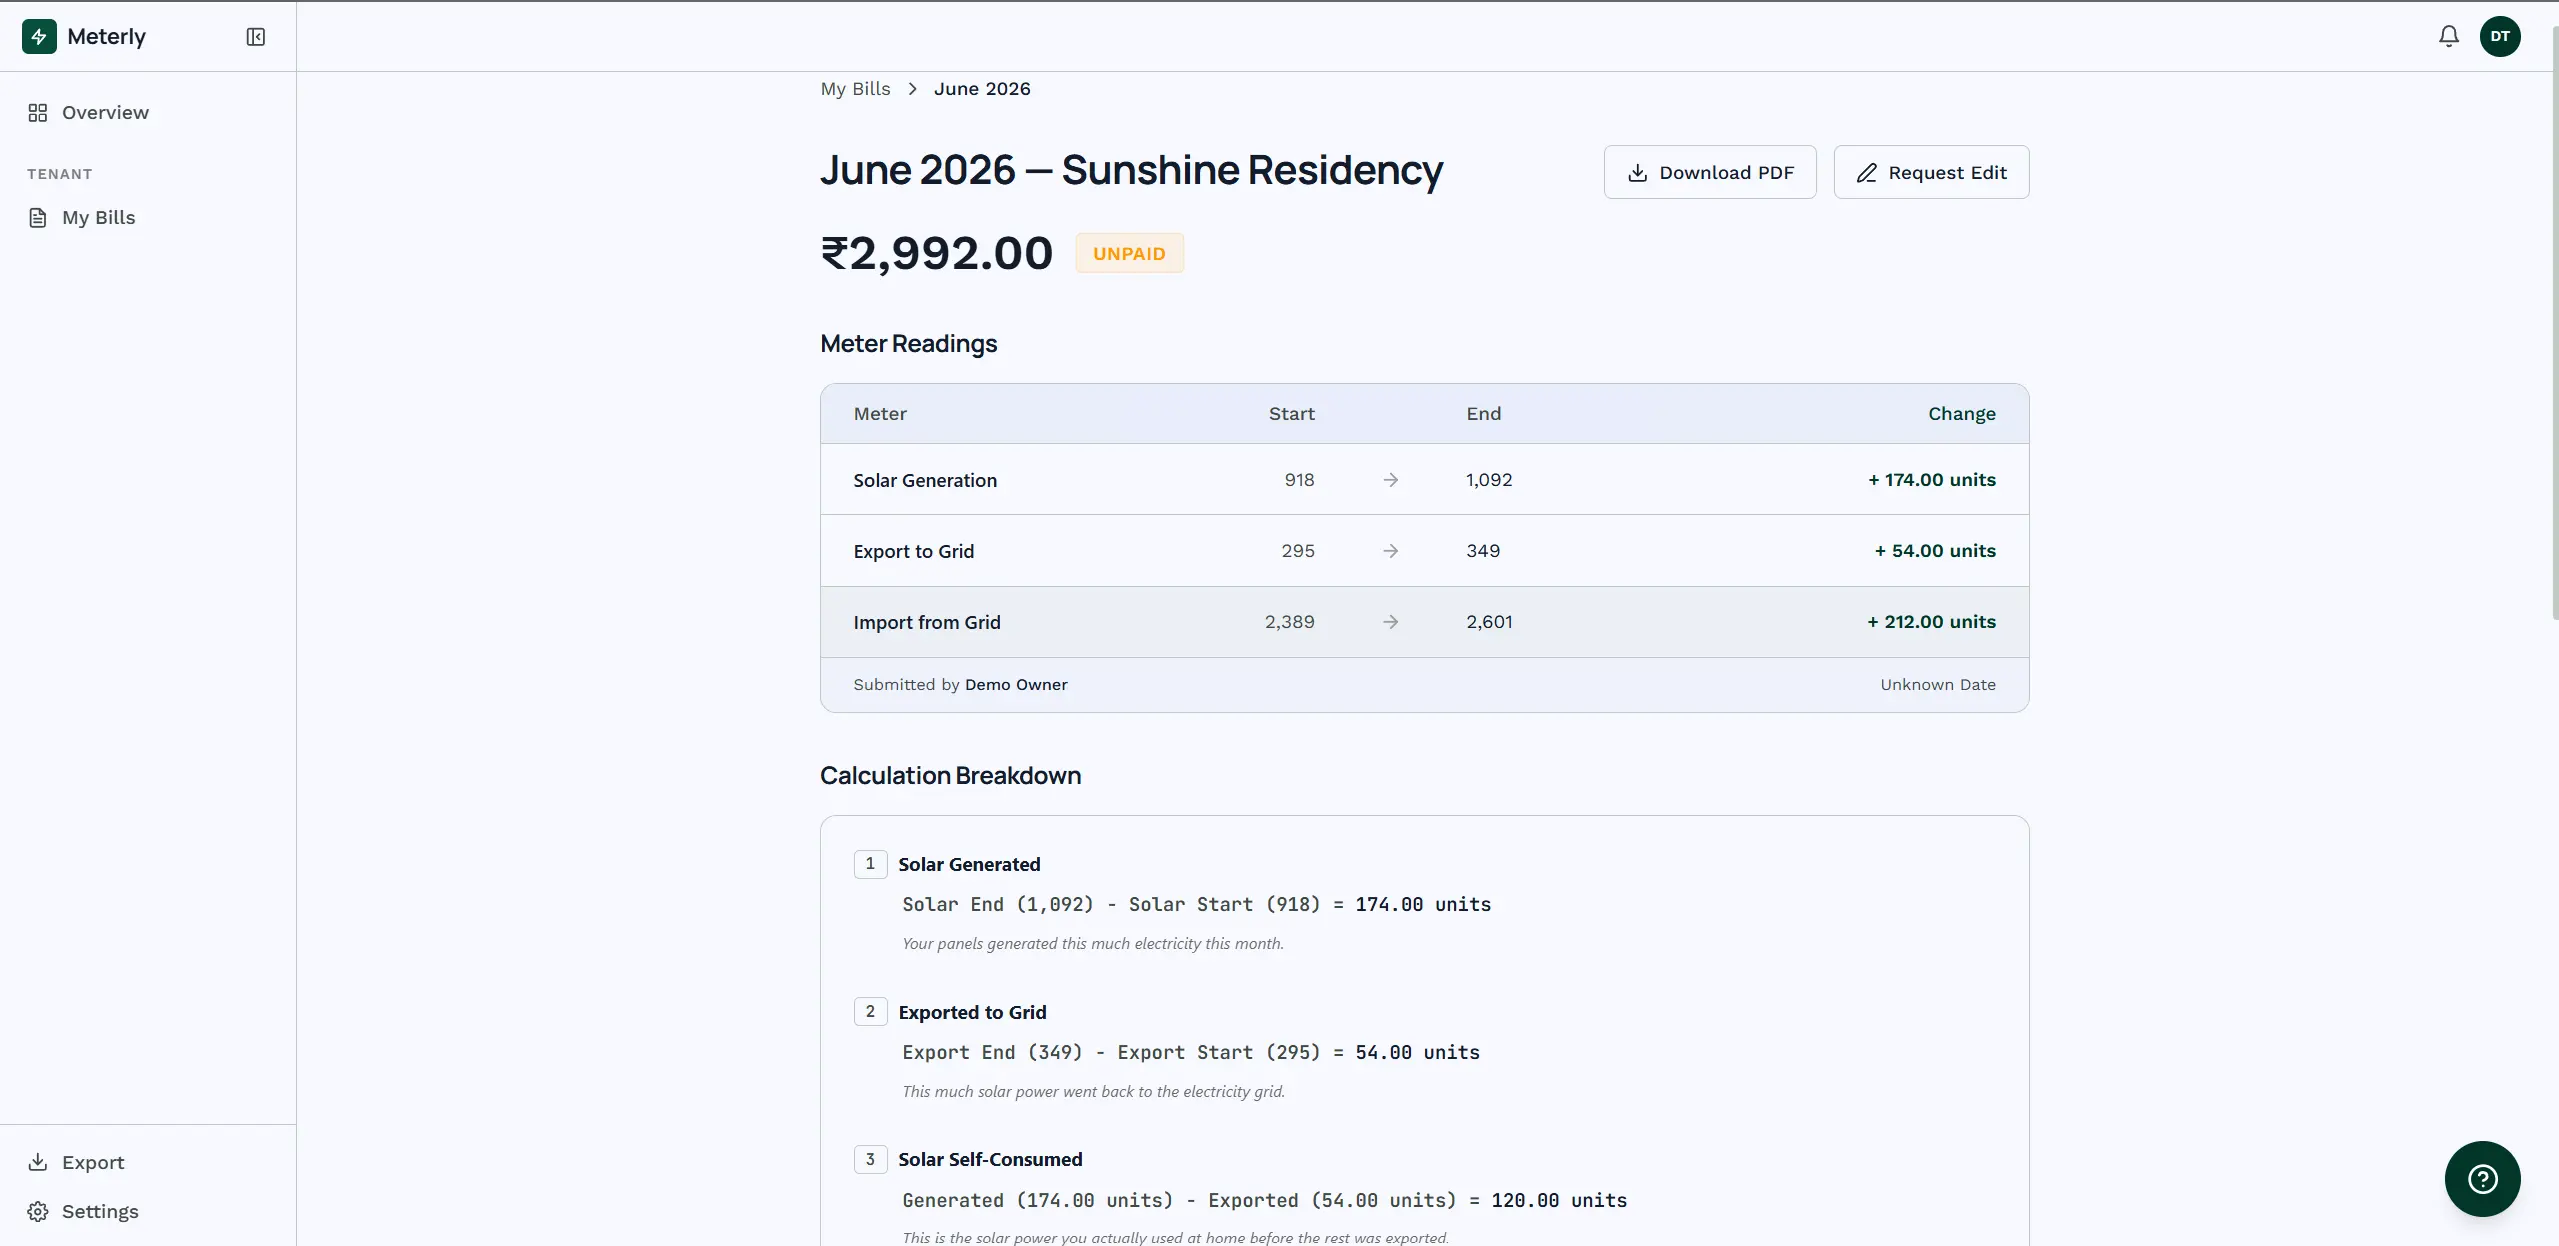Image resolution: width=2559 pixels, height=1246 pixels.
Task: Click the Solar Self-Consumed step heading
Action: [x=990, y=1160]
